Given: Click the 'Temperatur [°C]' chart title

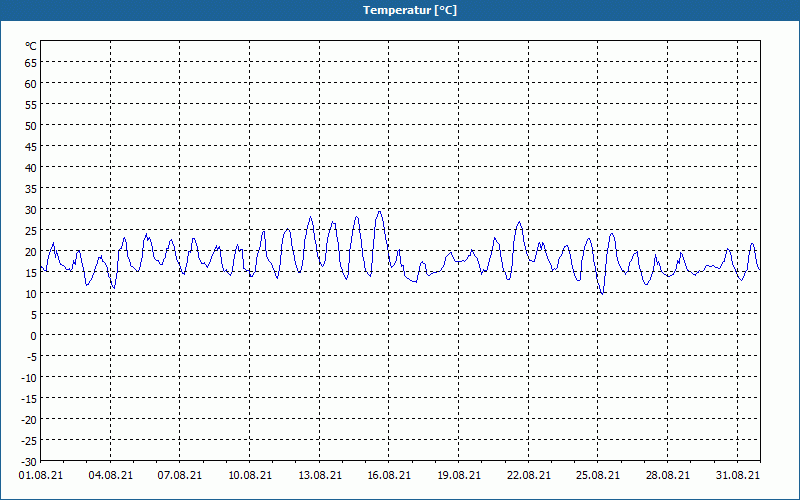Looking at the screenshot, I should click(x=410, y=10).
